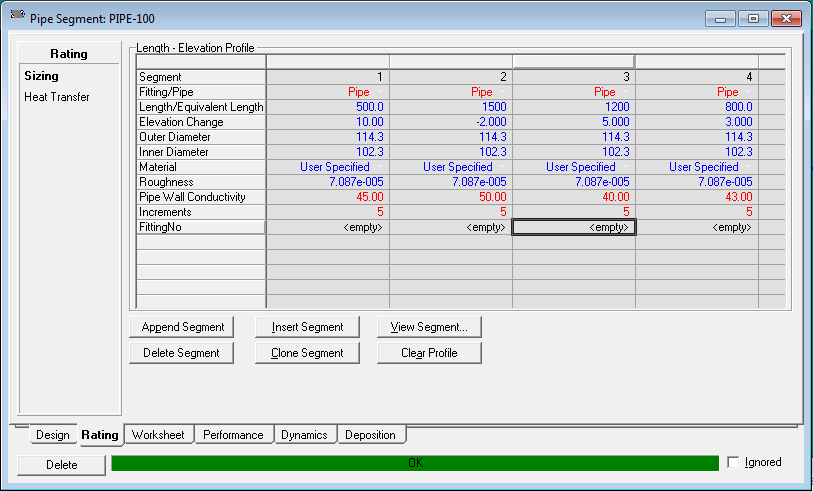Click wall conductivity 45.00 cell

[x=328, y=197]
